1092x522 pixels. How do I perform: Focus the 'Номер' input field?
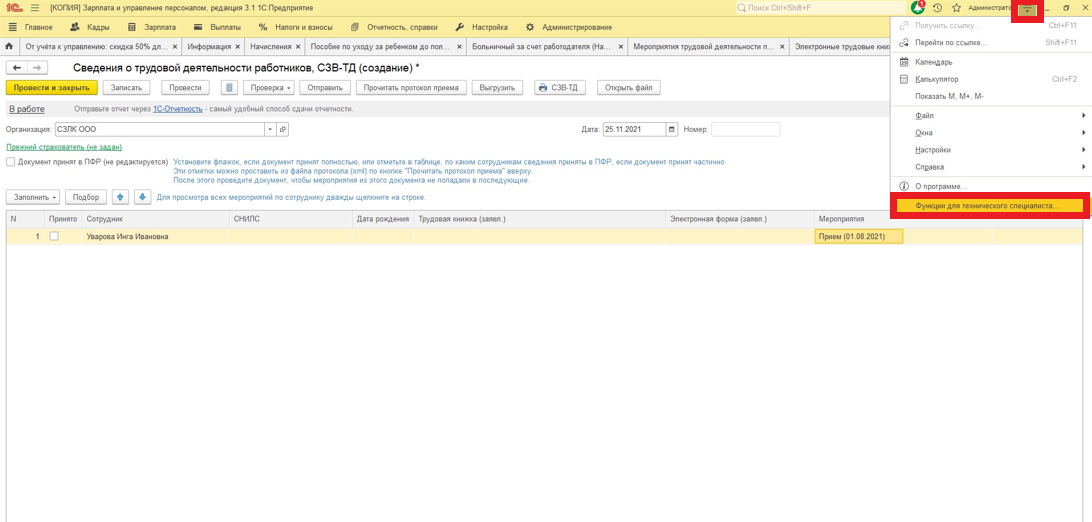[x=745, y=129]
